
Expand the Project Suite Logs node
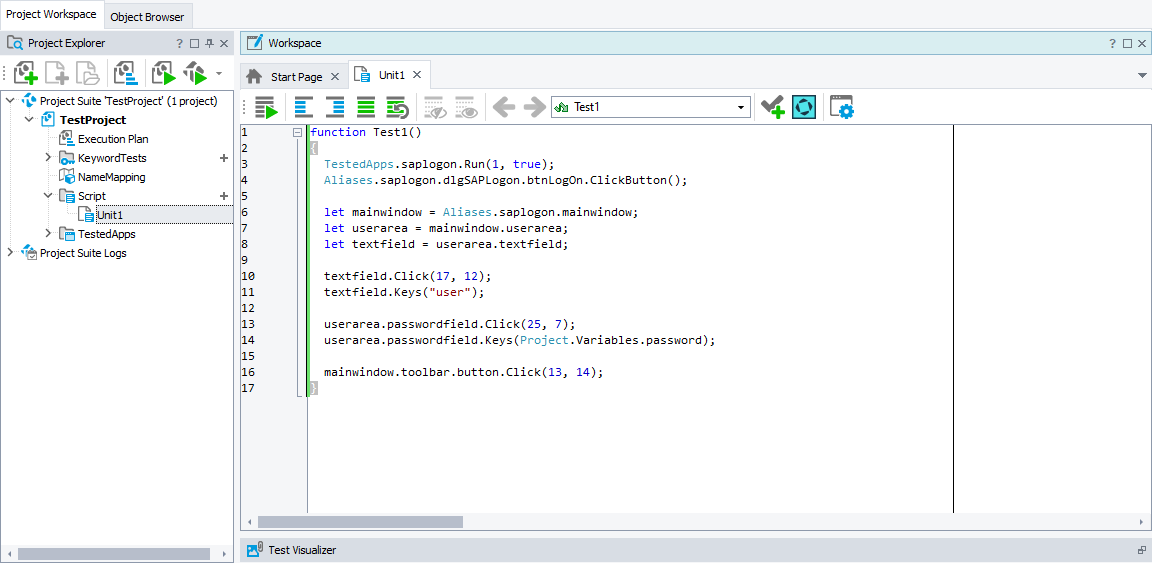(11, 253)
